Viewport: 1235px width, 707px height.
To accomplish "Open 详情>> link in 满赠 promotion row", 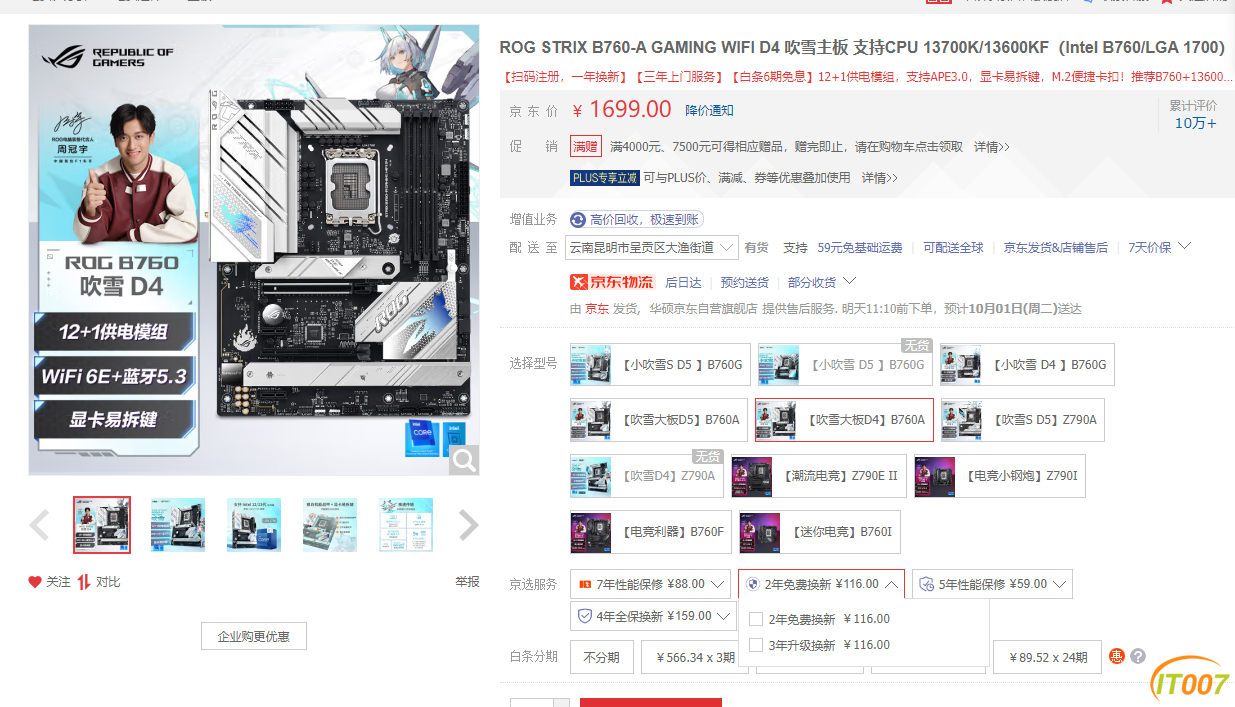I will click(x=992, y=146).
